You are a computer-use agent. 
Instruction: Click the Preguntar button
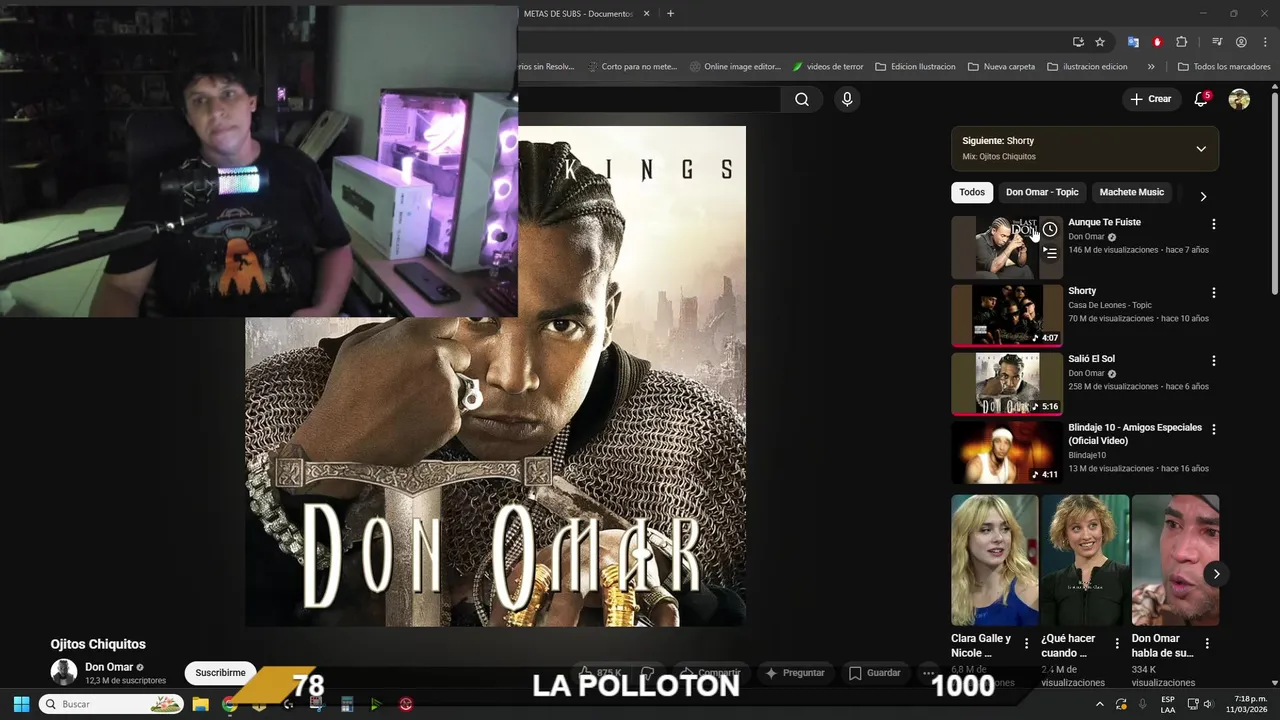(795, 673)
